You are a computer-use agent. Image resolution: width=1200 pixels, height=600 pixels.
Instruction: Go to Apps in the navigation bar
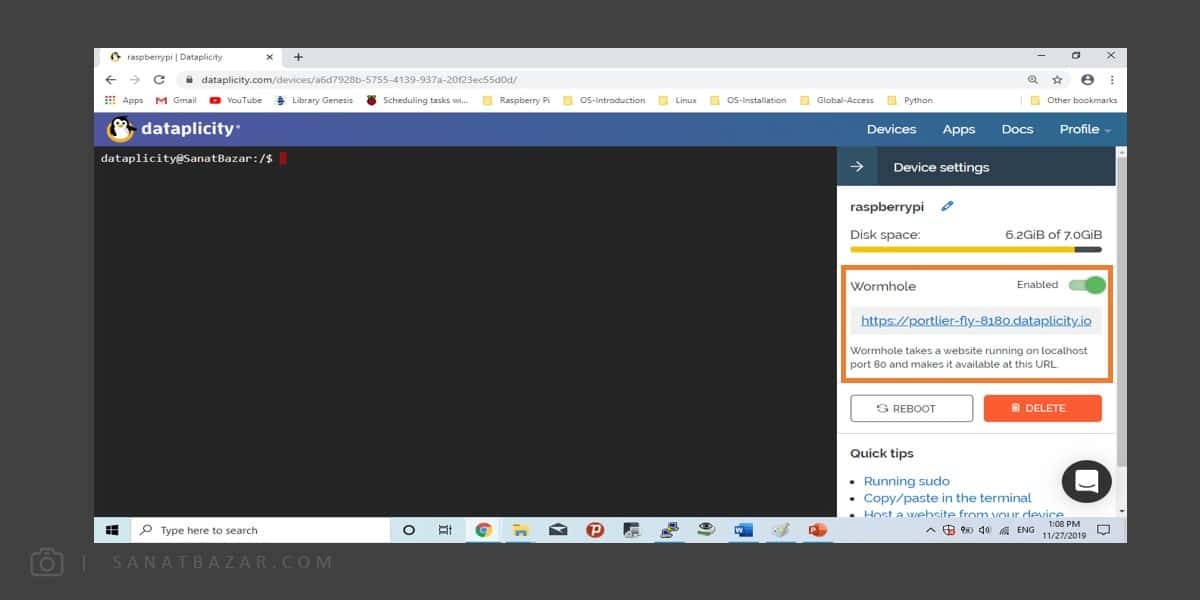pos(959,129)
